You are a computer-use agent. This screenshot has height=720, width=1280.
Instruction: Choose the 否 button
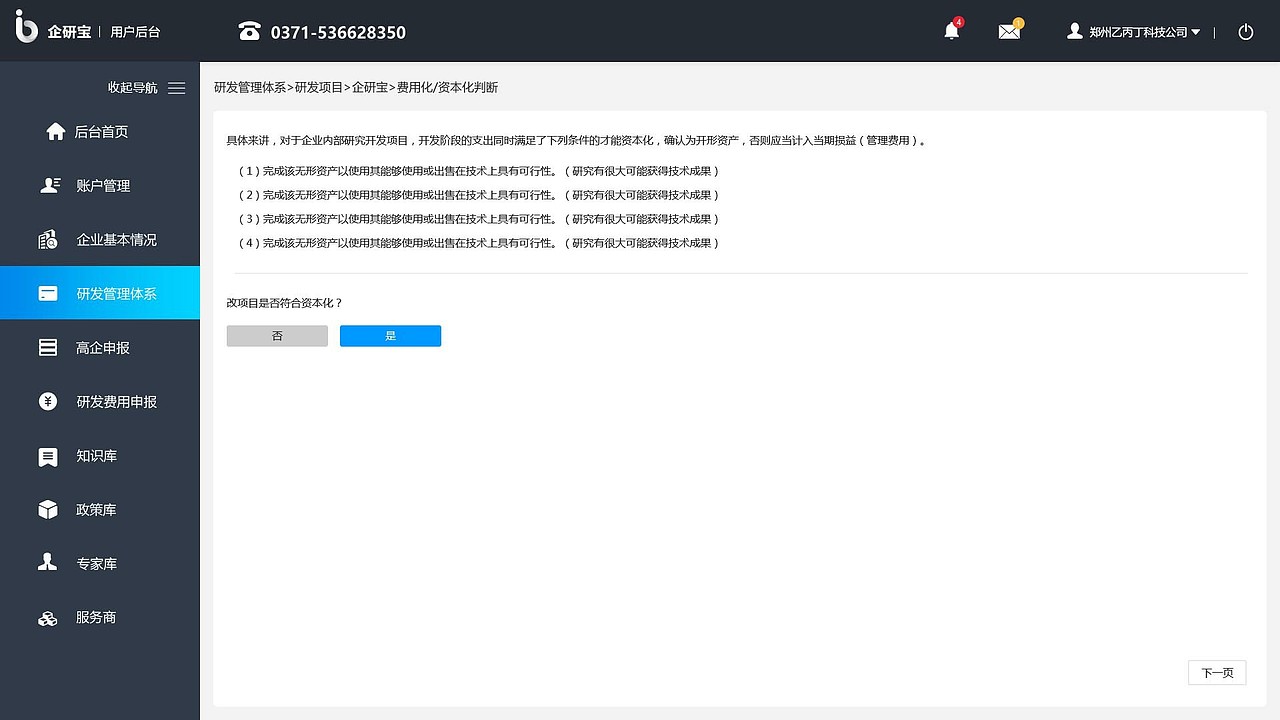point(277,336)
